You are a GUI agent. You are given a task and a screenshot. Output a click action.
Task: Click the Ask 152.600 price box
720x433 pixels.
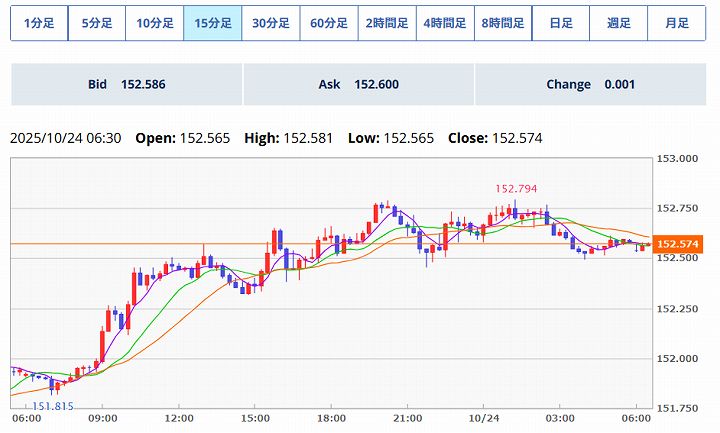pos(358,85)
